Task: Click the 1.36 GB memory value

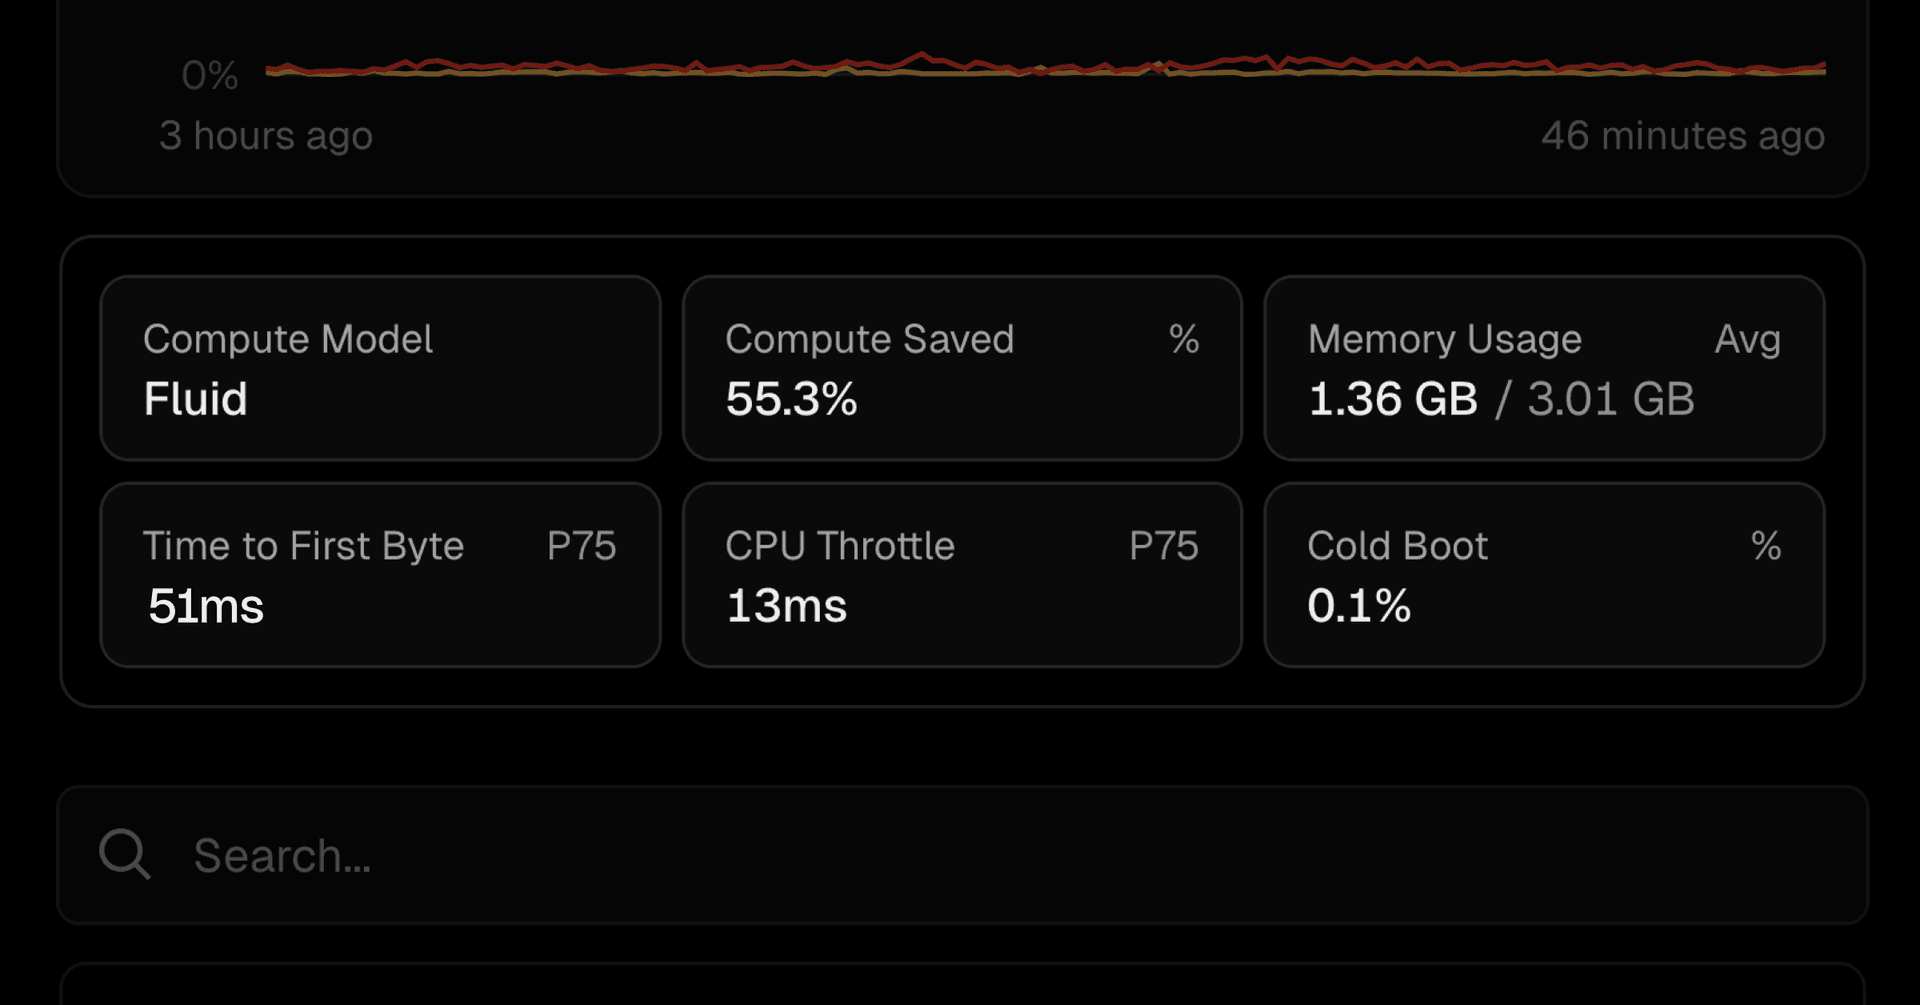Action: click(x=1392, y=399)
